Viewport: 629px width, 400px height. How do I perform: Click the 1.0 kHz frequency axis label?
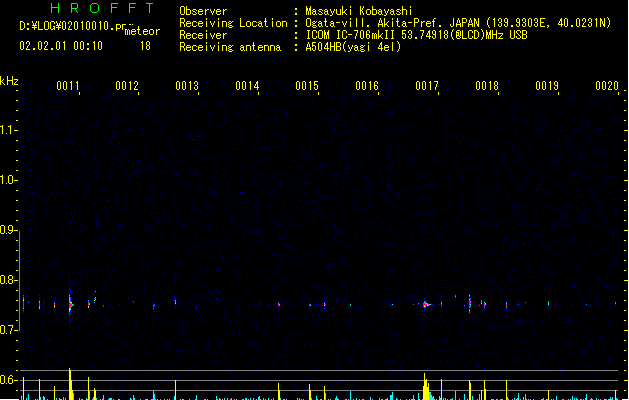coord(7,180)
